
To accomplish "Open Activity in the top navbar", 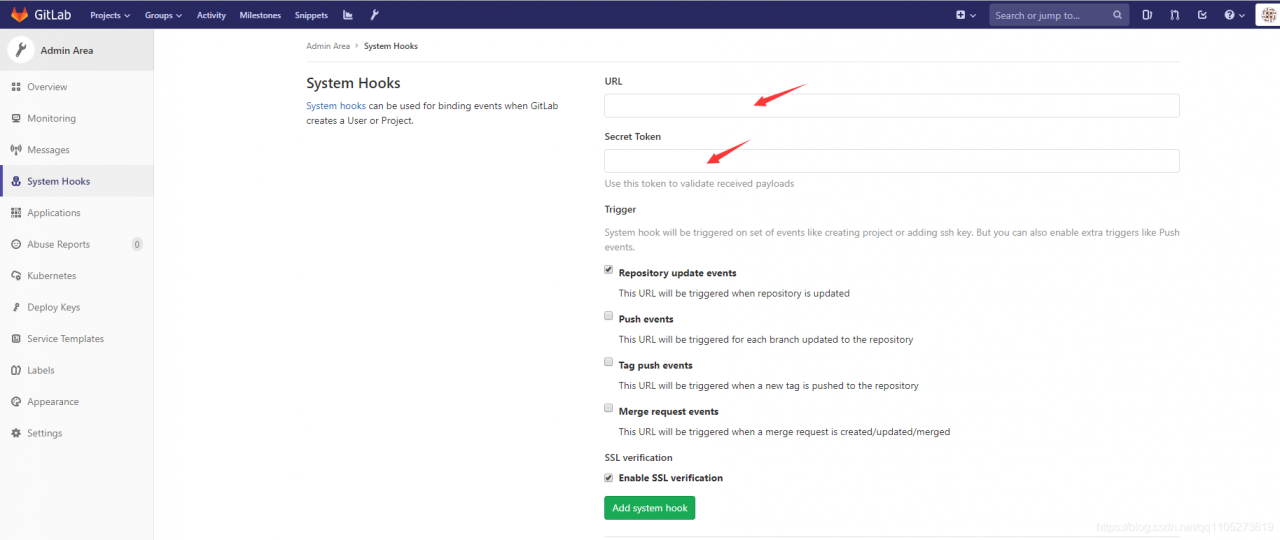I will (x=211, y=15).
